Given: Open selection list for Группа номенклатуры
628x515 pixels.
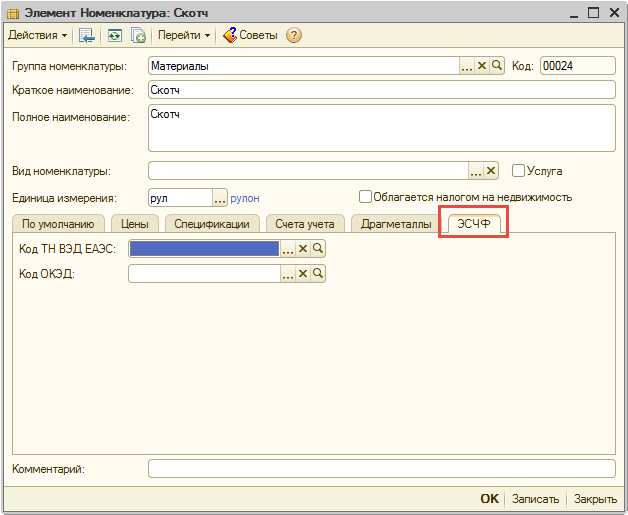Looking at the screenshot, I should pyautogui.click(x=466, y=66).
